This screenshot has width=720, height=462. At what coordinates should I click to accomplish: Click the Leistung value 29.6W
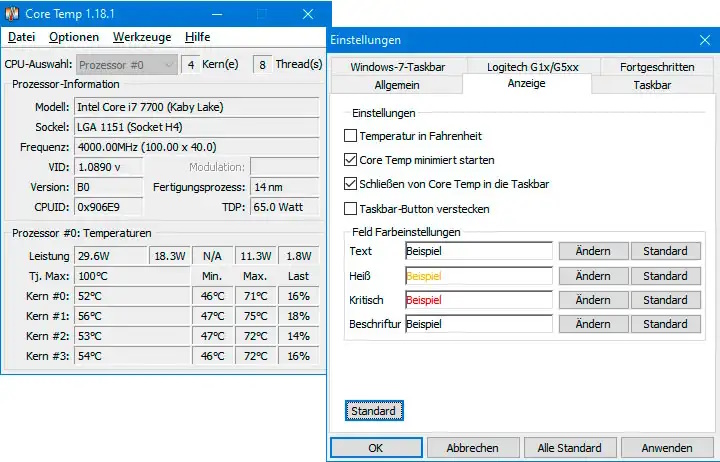(111, 256)
